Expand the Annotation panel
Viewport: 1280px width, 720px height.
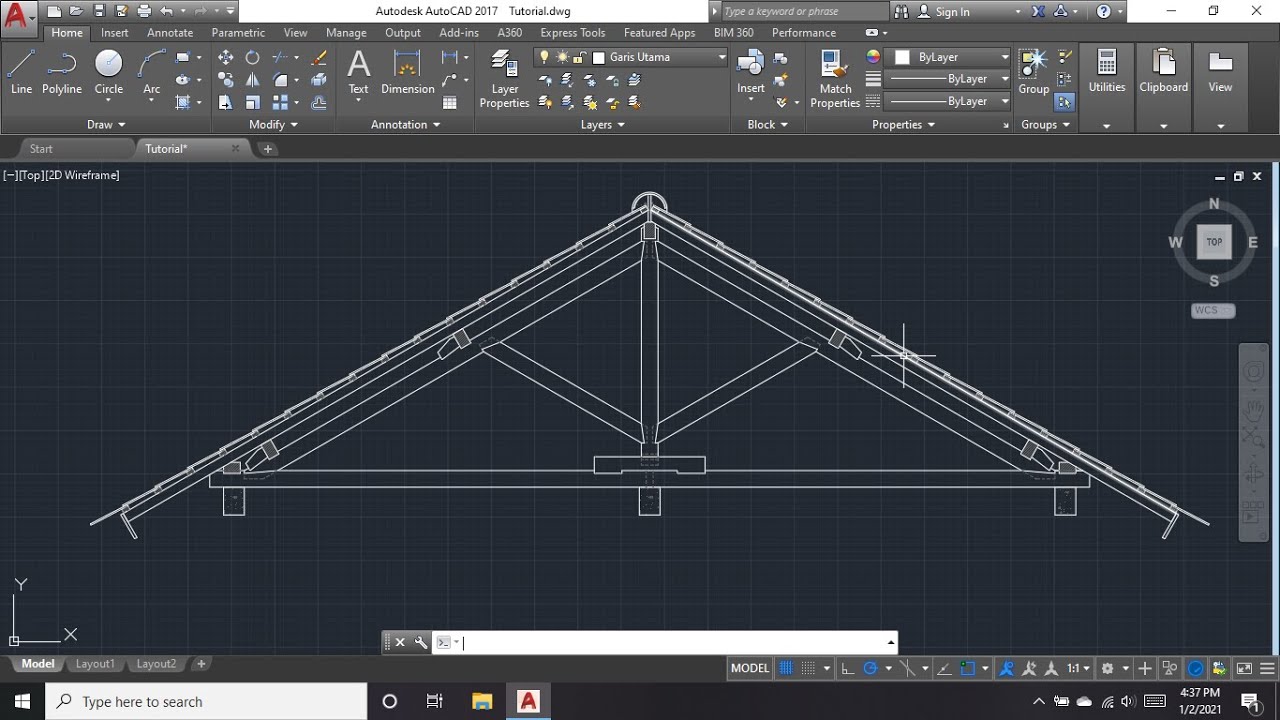click(405, 125)
